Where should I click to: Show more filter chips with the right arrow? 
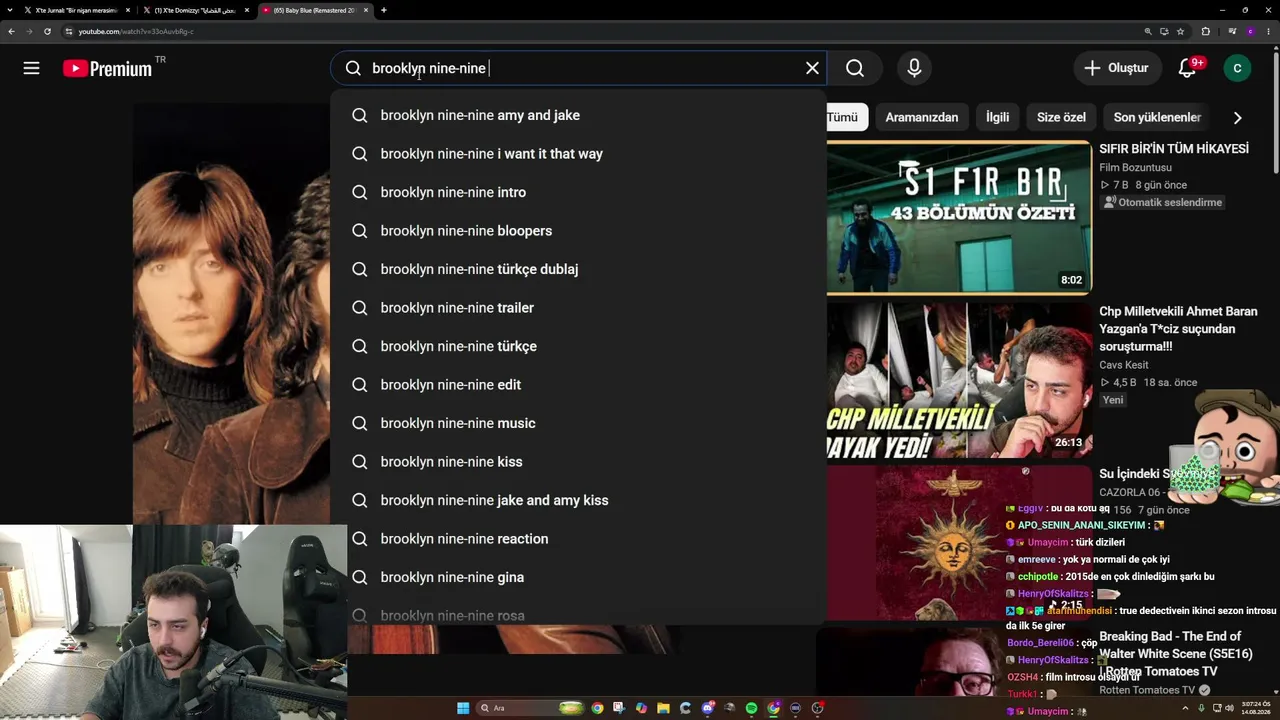[1237, 117]
